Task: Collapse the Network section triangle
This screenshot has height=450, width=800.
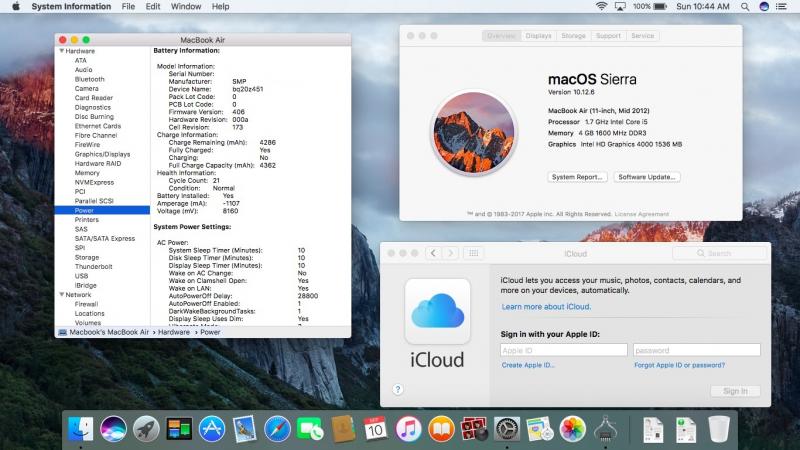Action: point(62,295)
